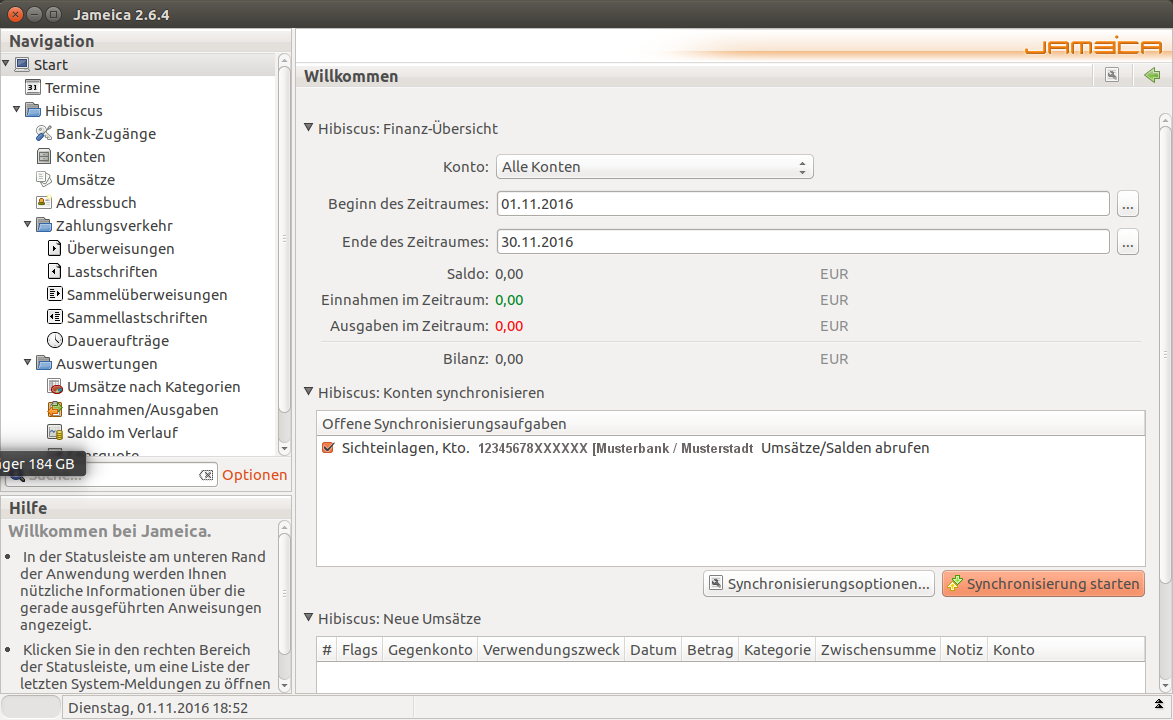Screen dimensions: 1173x720
Task: Click the Zahlungsverkehr folder icon
Action: coord(44,225)
